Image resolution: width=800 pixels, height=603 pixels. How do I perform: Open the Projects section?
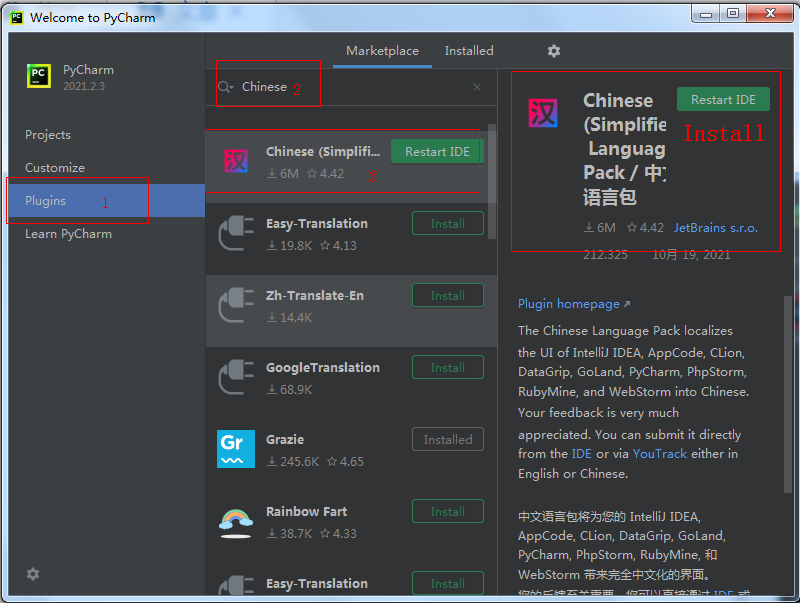pos(48,135)
